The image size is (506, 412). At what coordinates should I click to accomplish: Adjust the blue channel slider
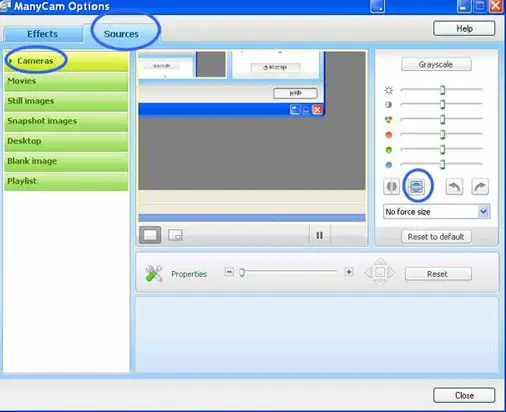[x=442, y=164]
